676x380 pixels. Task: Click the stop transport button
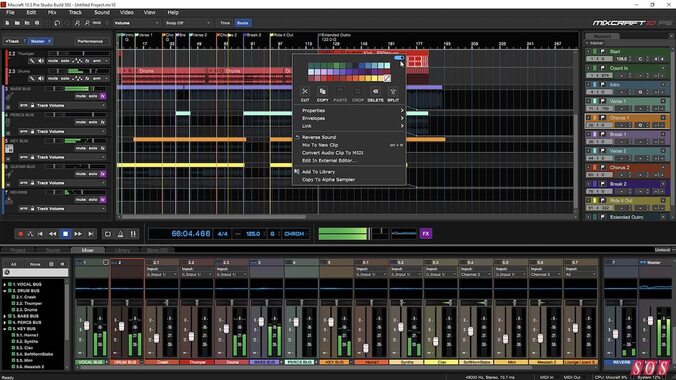66,234
